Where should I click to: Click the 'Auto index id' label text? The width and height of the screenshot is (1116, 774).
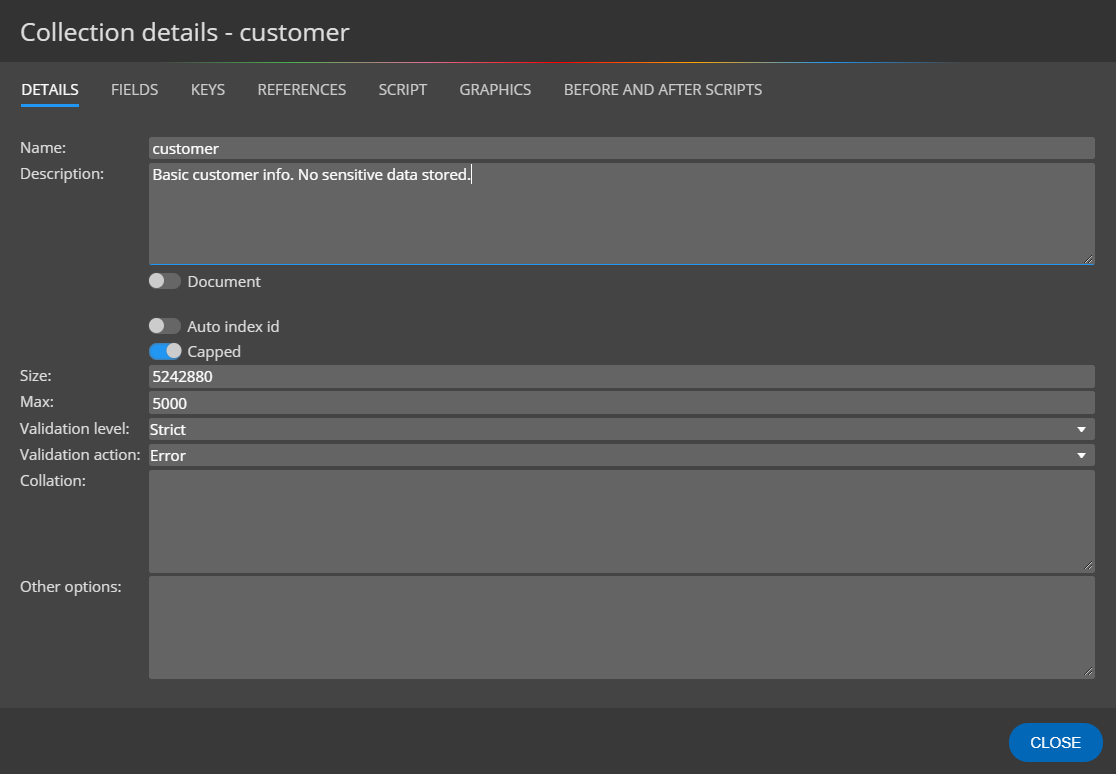tap(233, 327)
